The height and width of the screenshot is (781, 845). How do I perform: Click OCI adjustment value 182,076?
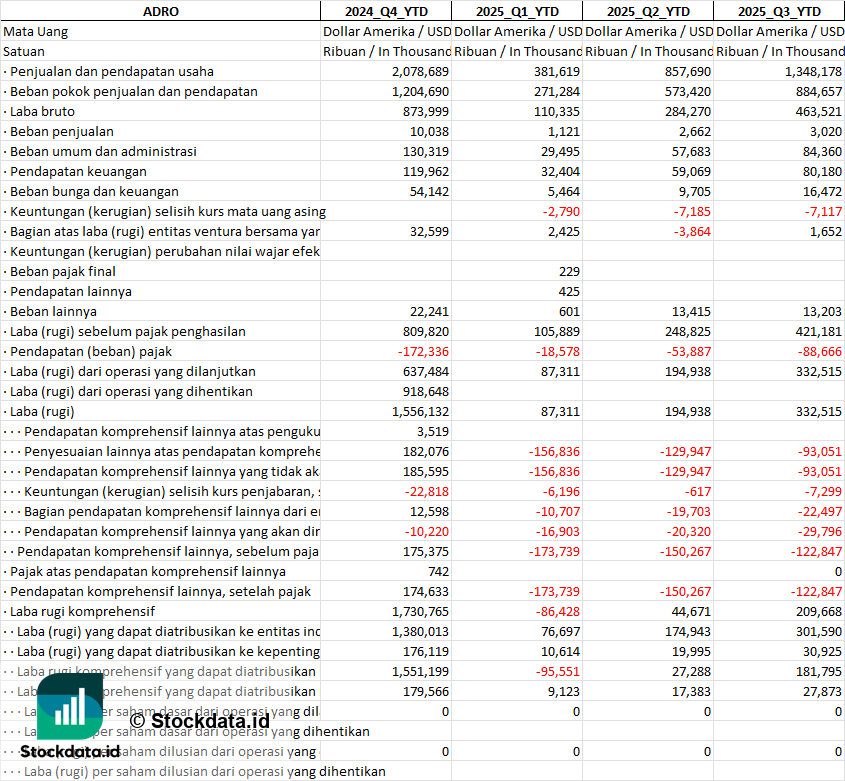coord(426,451)
